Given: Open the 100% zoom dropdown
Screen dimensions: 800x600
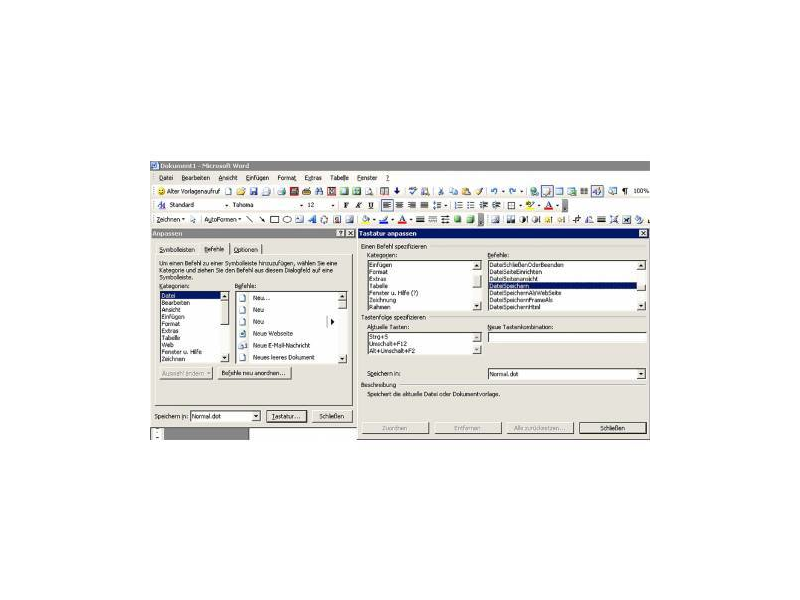Looking at the screenshot, I should [x=642, y=191].
